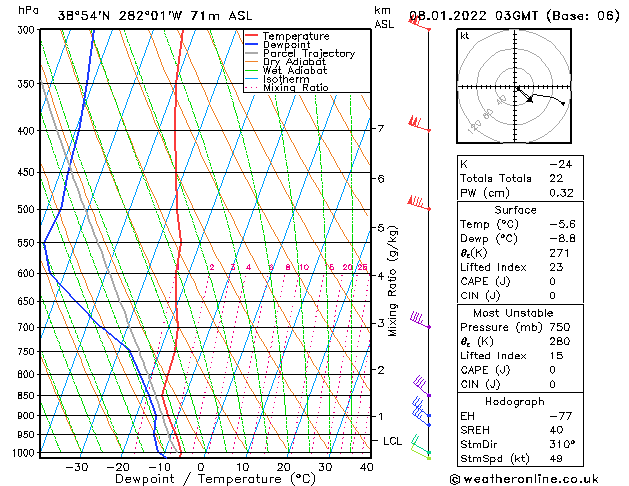Click the green wind barb near the surface
Screen dimensions: 629x486
click(421, 446)
